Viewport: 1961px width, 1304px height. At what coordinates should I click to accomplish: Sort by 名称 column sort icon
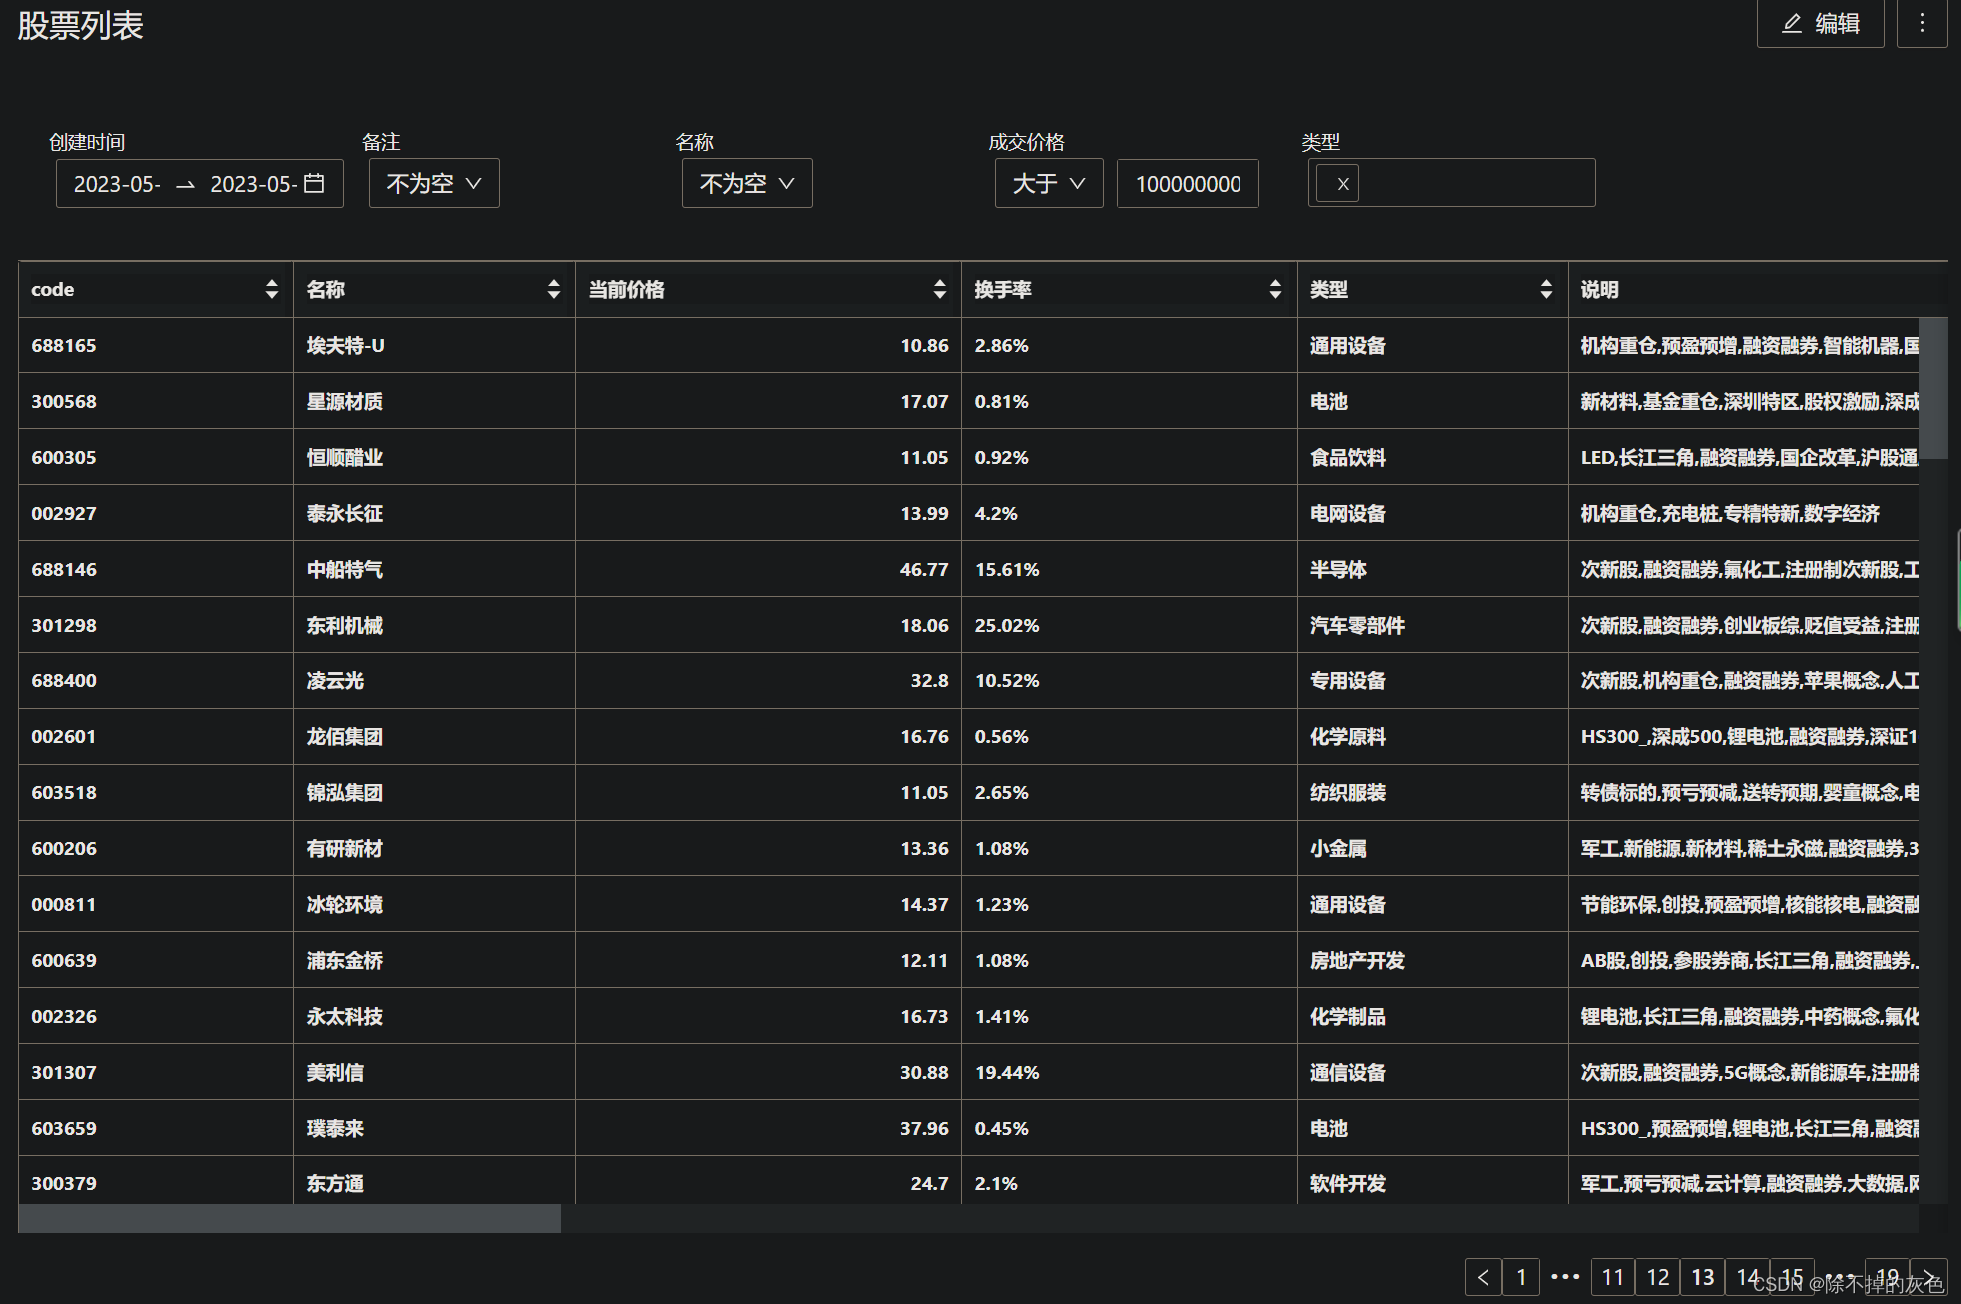[553, 289]
